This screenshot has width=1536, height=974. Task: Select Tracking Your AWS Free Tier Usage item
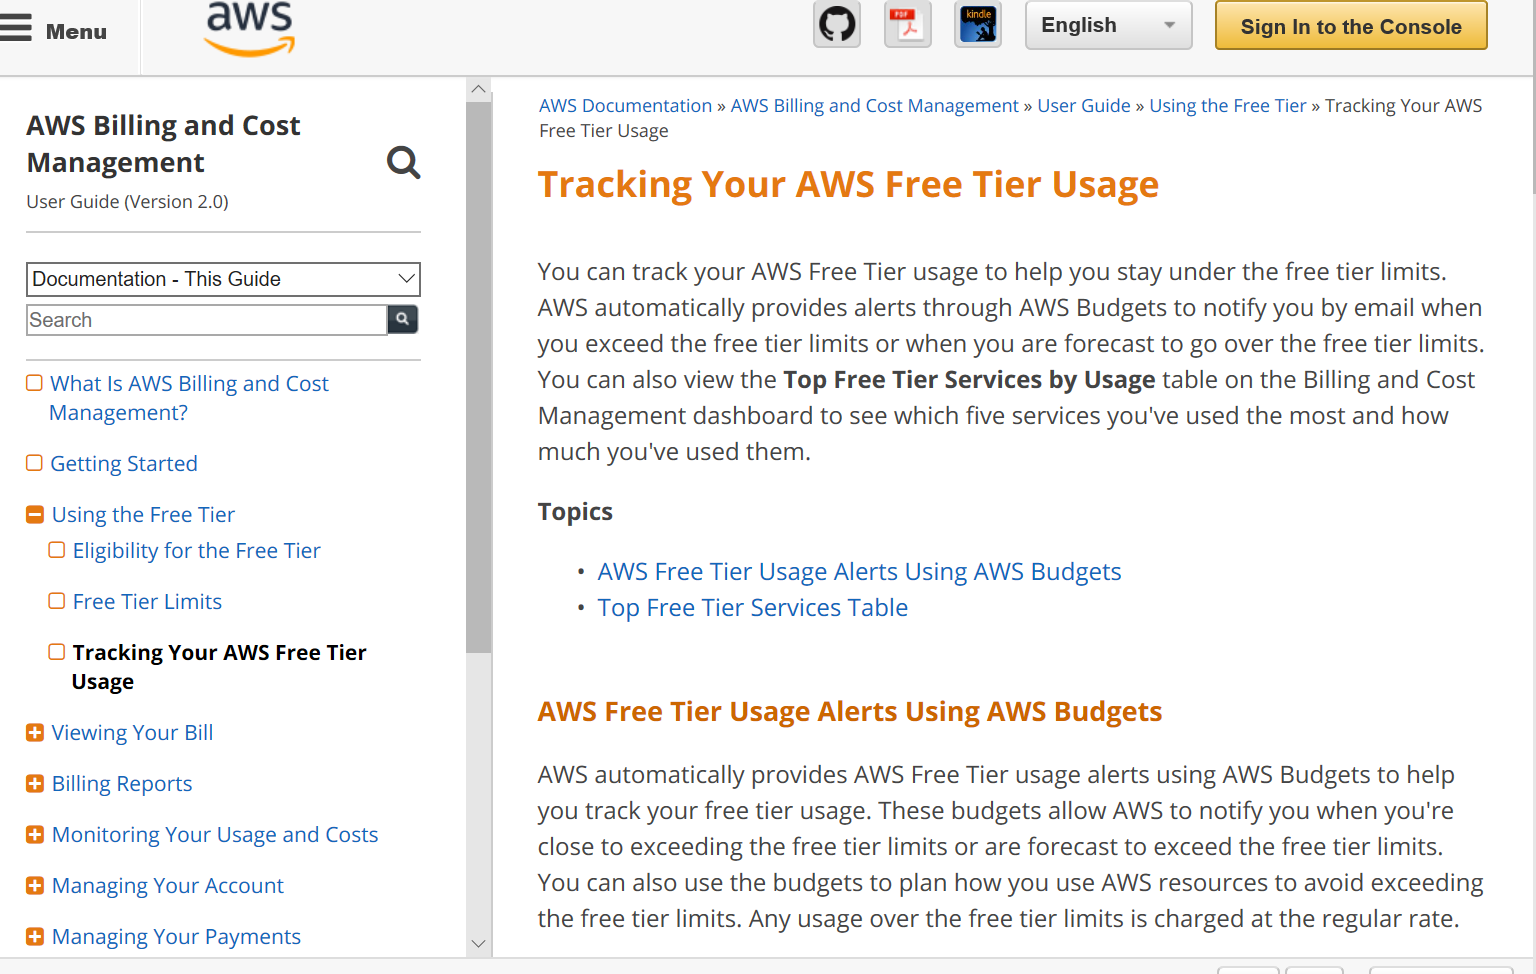pos(219,667)
